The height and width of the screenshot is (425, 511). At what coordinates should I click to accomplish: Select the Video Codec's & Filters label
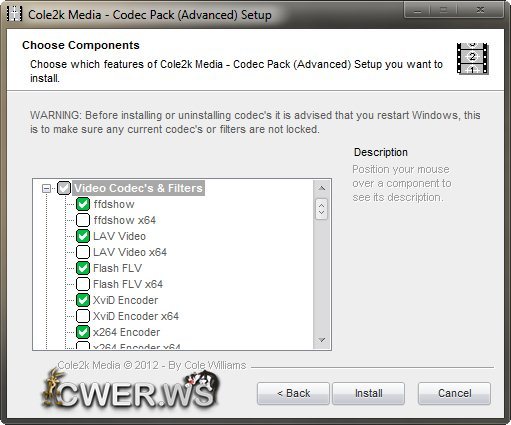tap(138, 188)
